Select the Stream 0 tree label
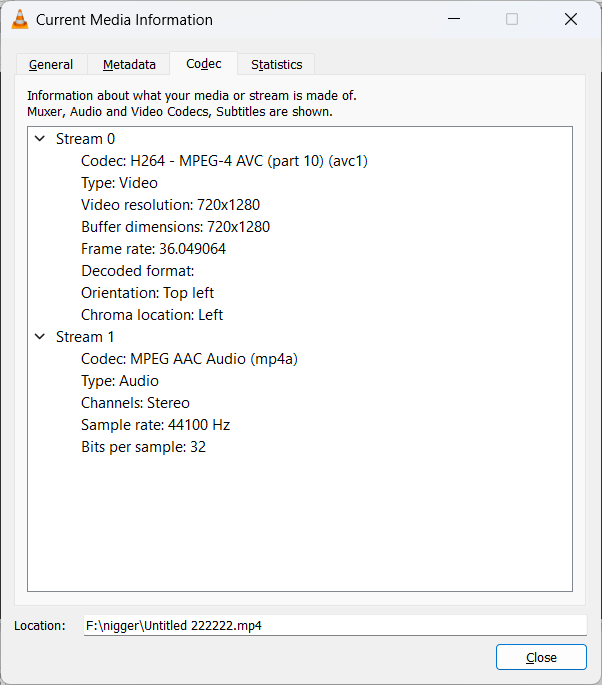602x685 pixels. [85, 139]
